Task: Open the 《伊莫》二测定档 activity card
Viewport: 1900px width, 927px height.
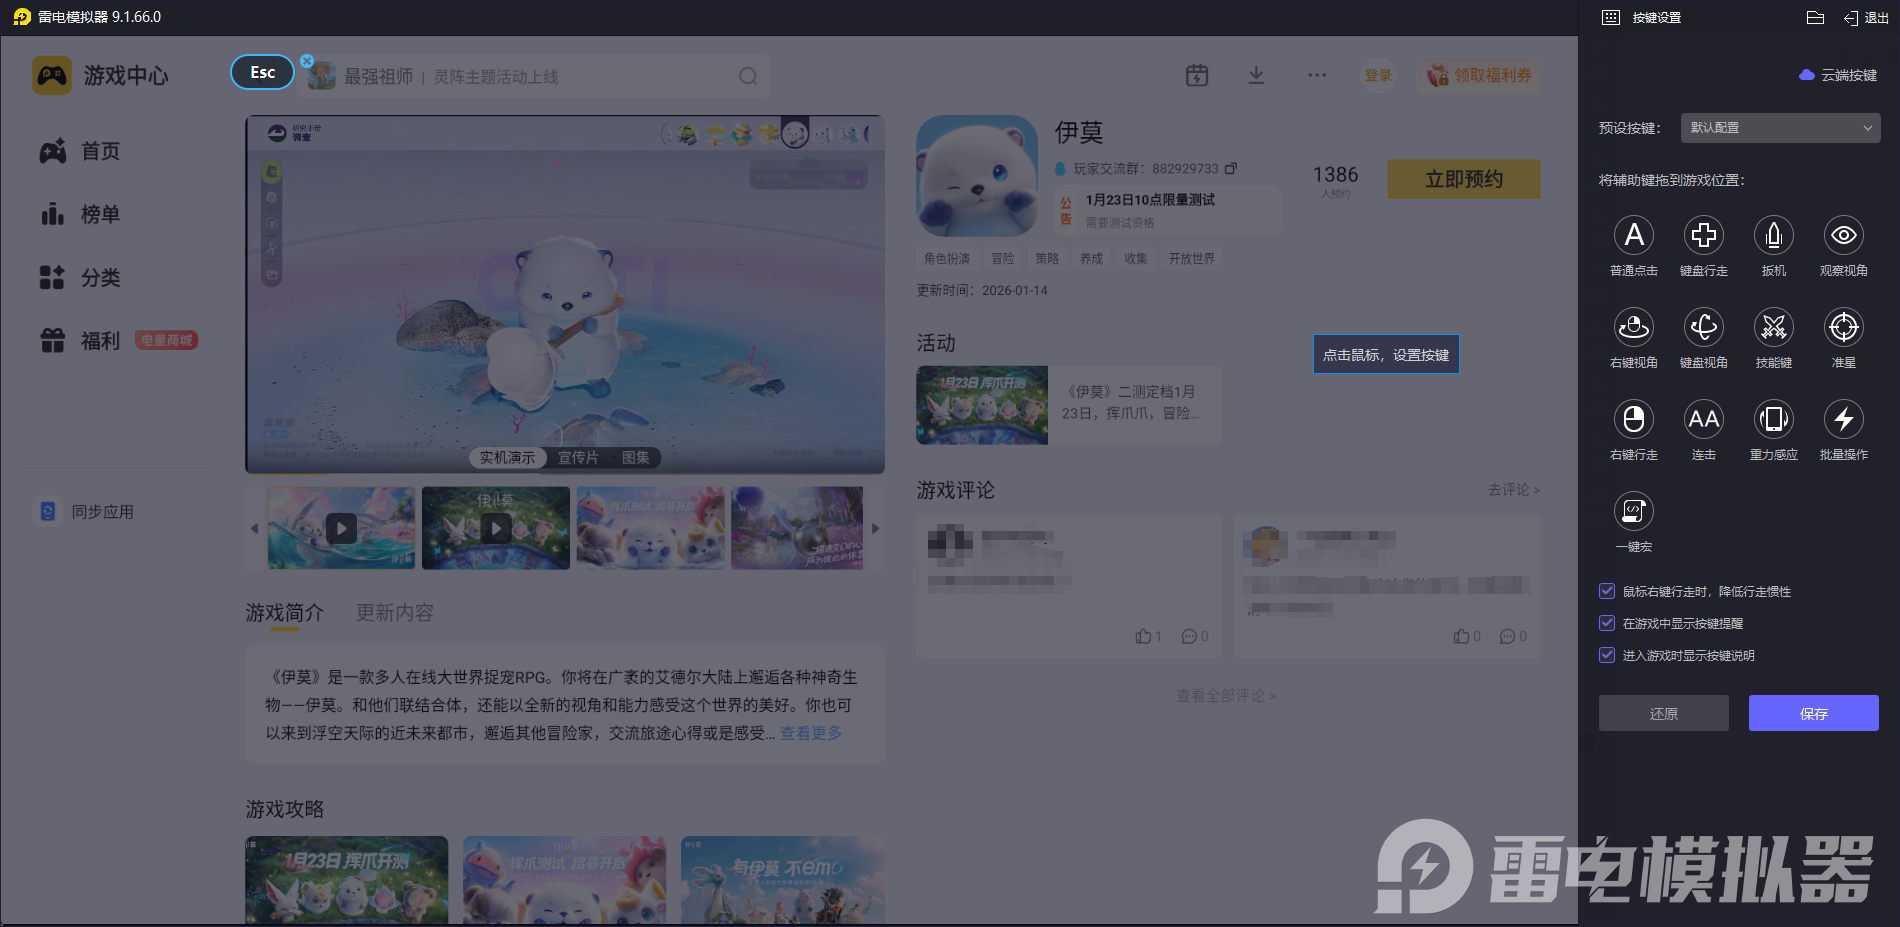Action: (1069, 405)
